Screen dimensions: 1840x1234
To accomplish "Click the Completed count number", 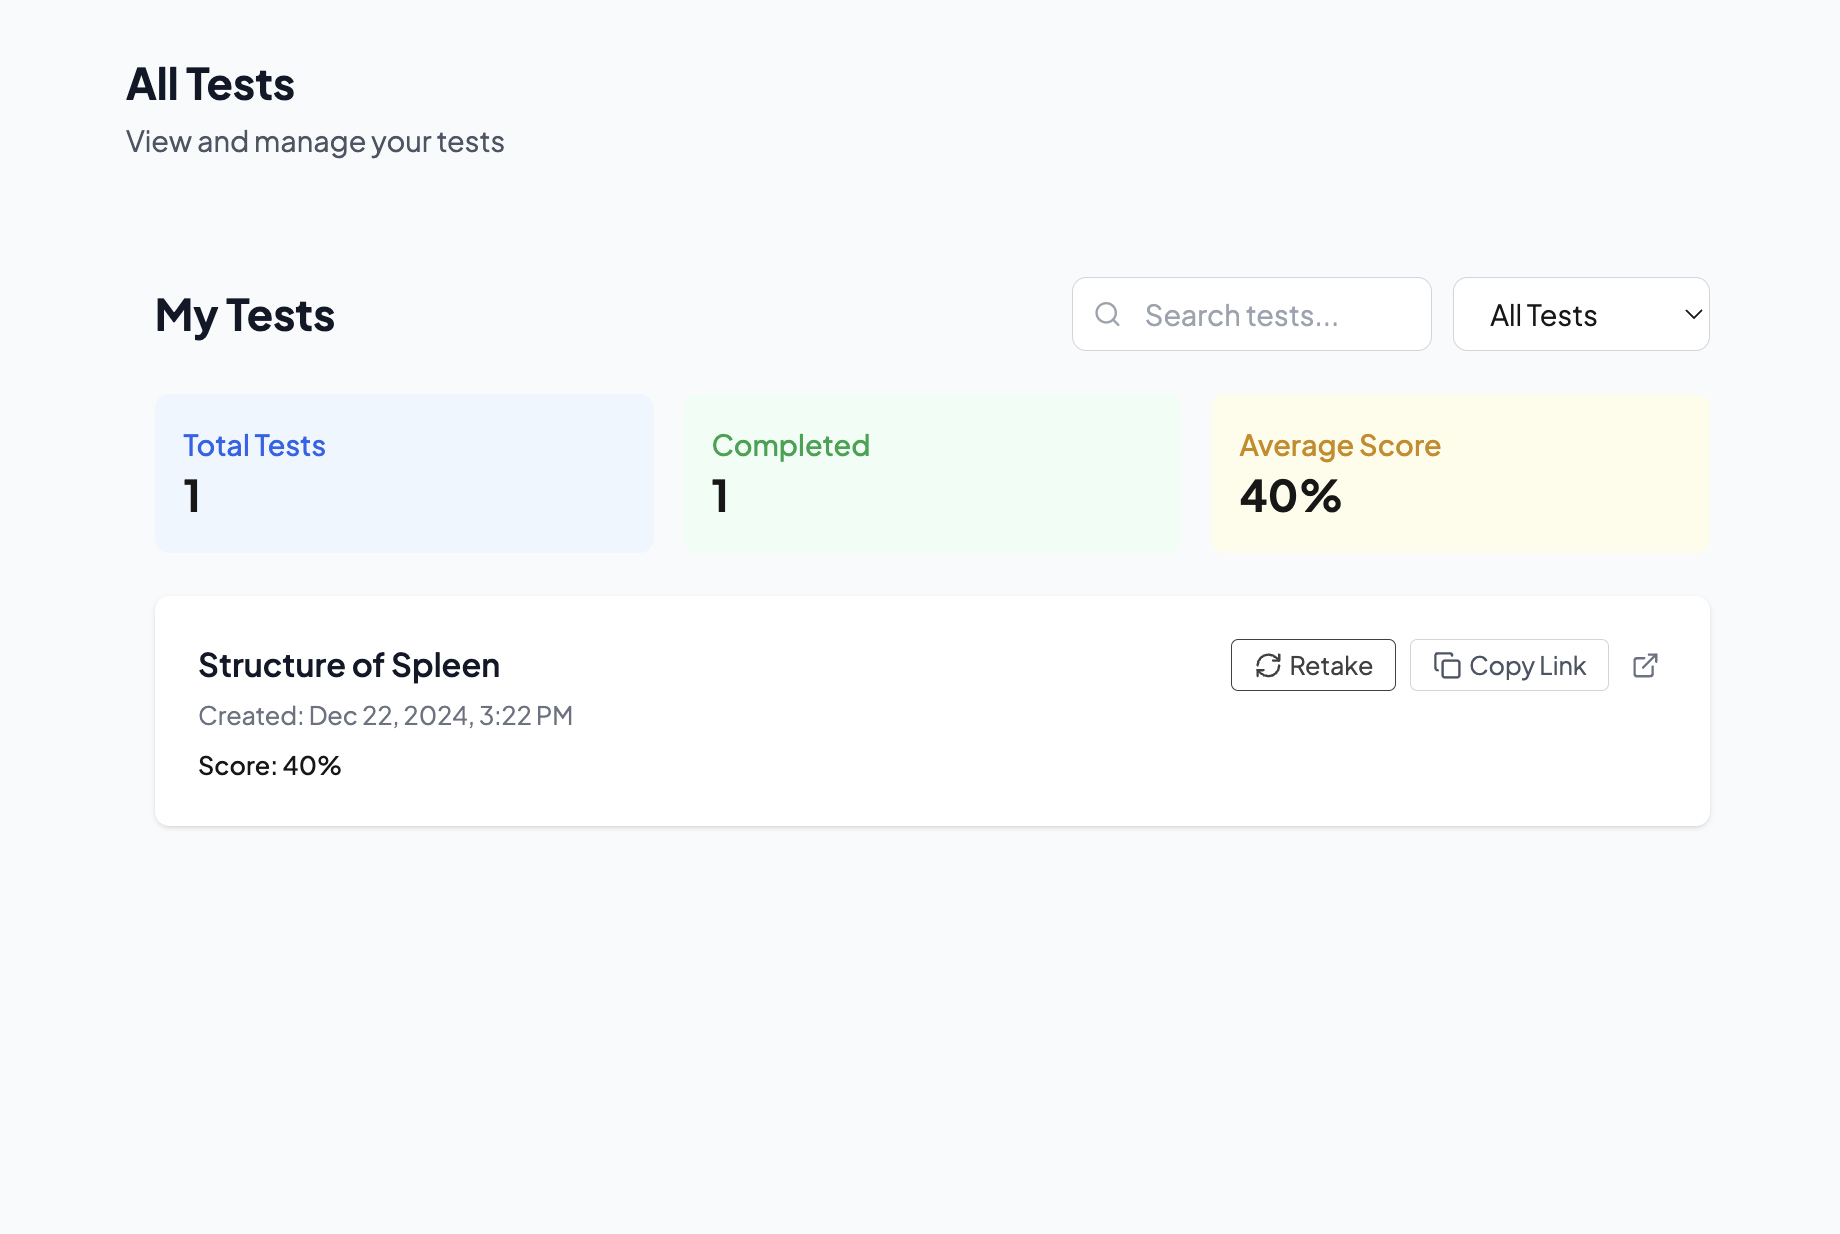I will [720, 497].
